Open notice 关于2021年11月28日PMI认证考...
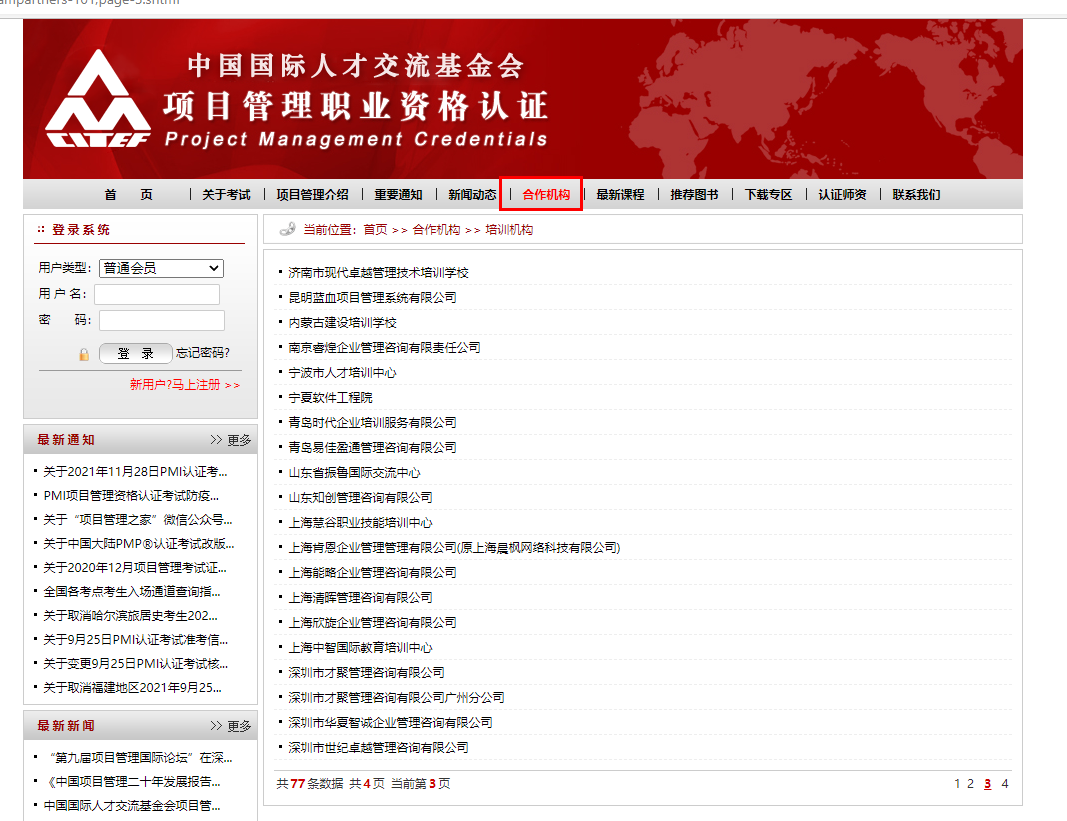Screen dimensions: 1067x821 pos(135,472)
